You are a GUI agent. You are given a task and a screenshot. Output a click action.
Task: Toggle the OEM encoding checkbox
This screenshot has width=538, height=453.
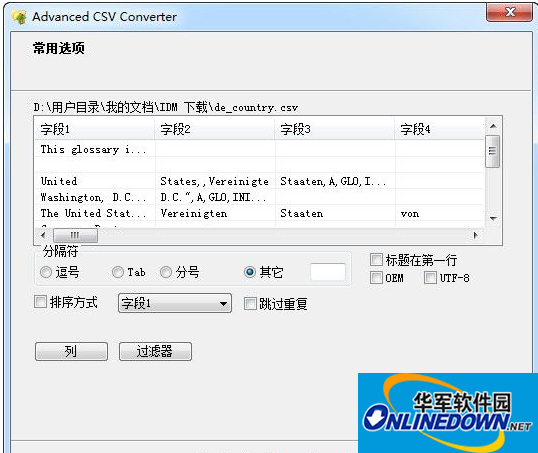click(376, 278)
